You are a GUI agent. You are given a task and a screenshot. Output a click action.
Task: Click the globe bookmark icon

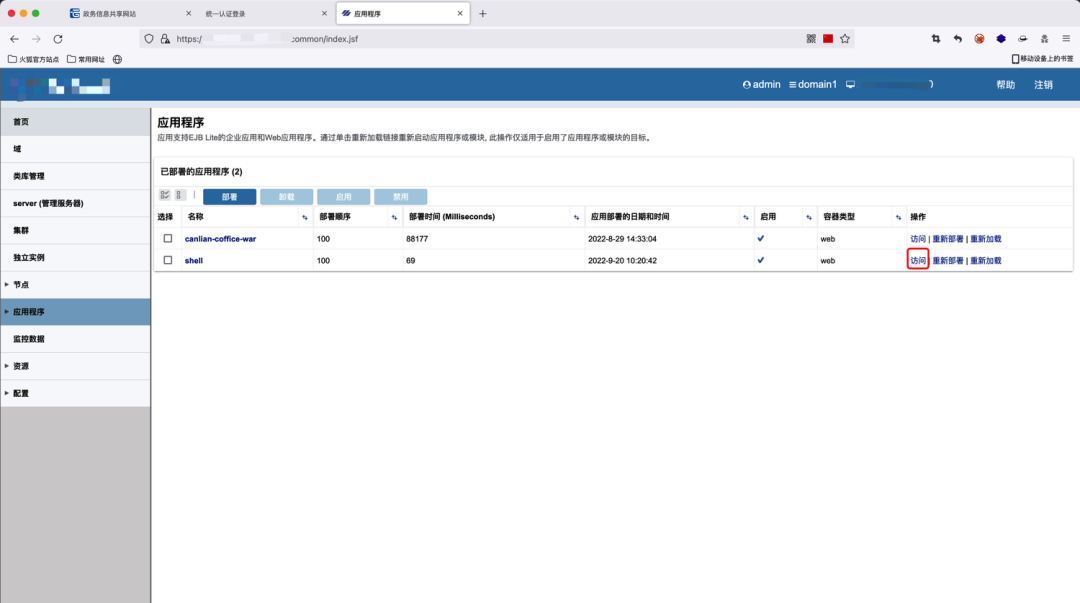pyautogui.click(x=118, y=59)
